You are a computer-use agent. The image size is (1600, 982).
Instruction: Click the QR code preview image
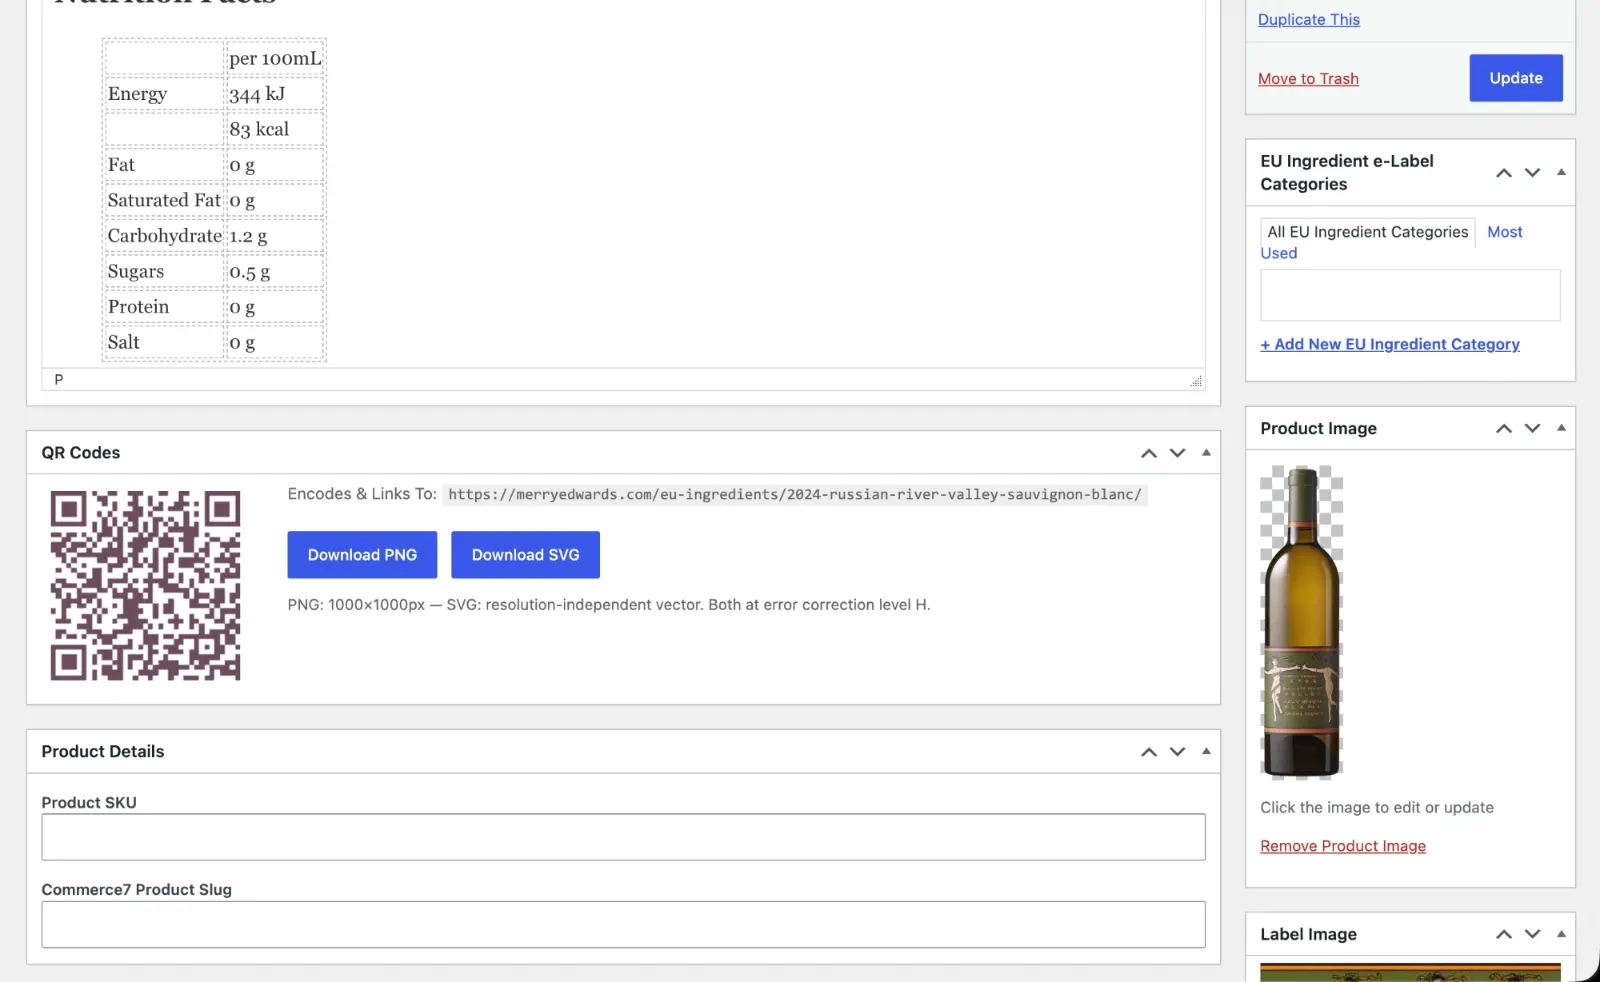tap(146, 586)
